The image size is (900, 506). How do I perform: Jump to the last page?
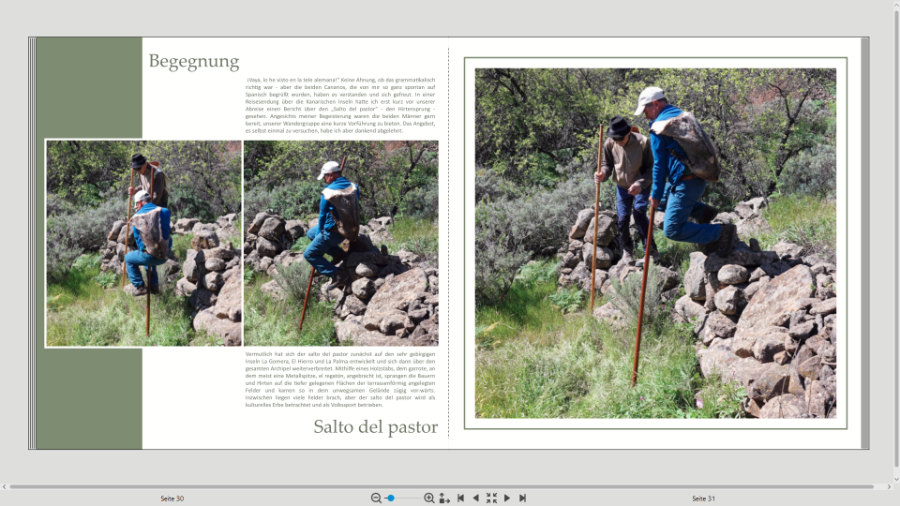click(522, 498)
